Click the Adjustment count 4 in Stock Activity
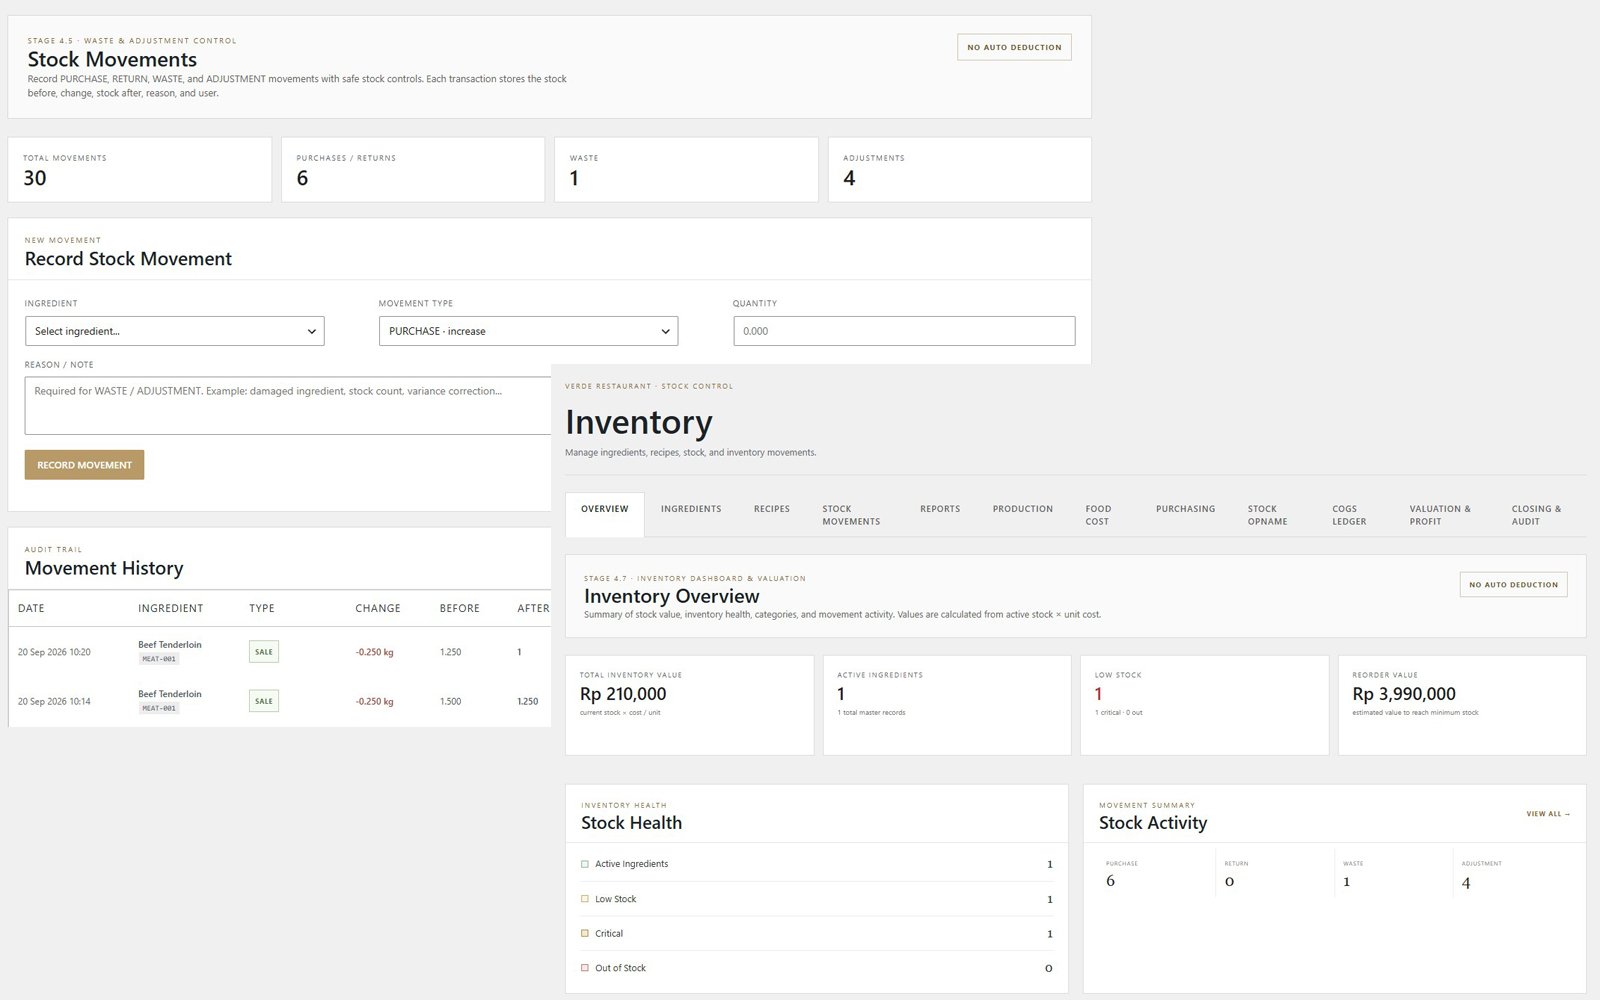1600x1000 pixels. tap(1466, 882)
